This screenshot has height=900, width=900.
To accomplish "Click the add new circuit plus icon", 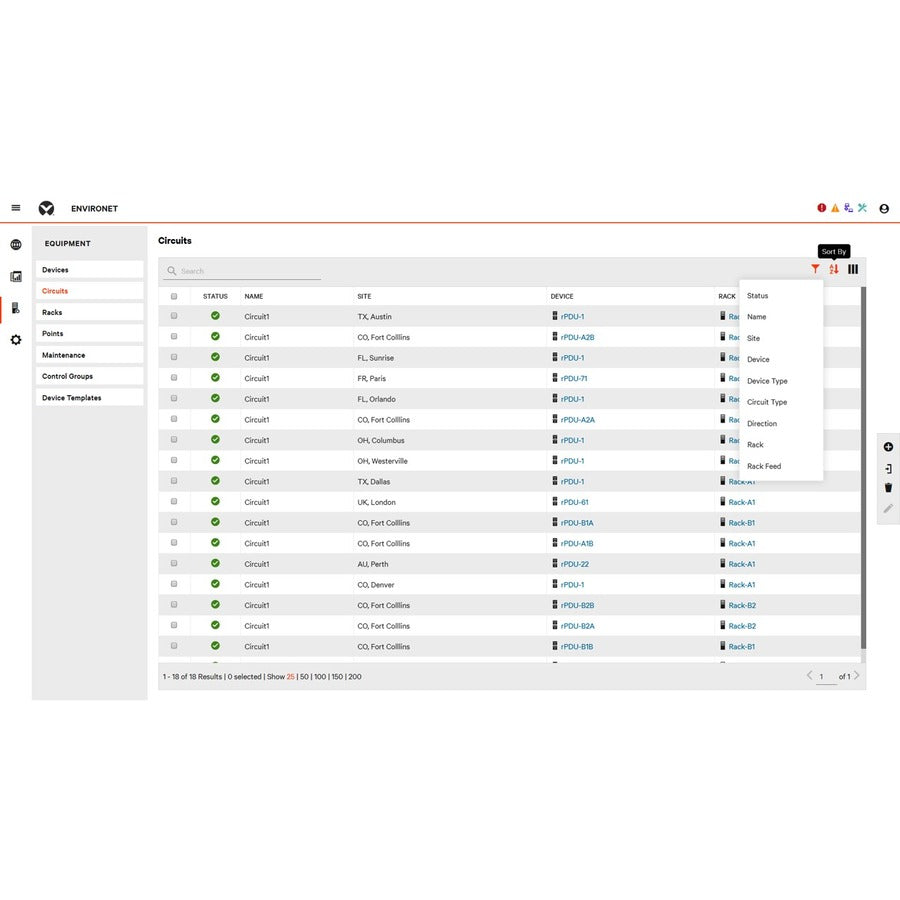I will click(x=888, y=446).
